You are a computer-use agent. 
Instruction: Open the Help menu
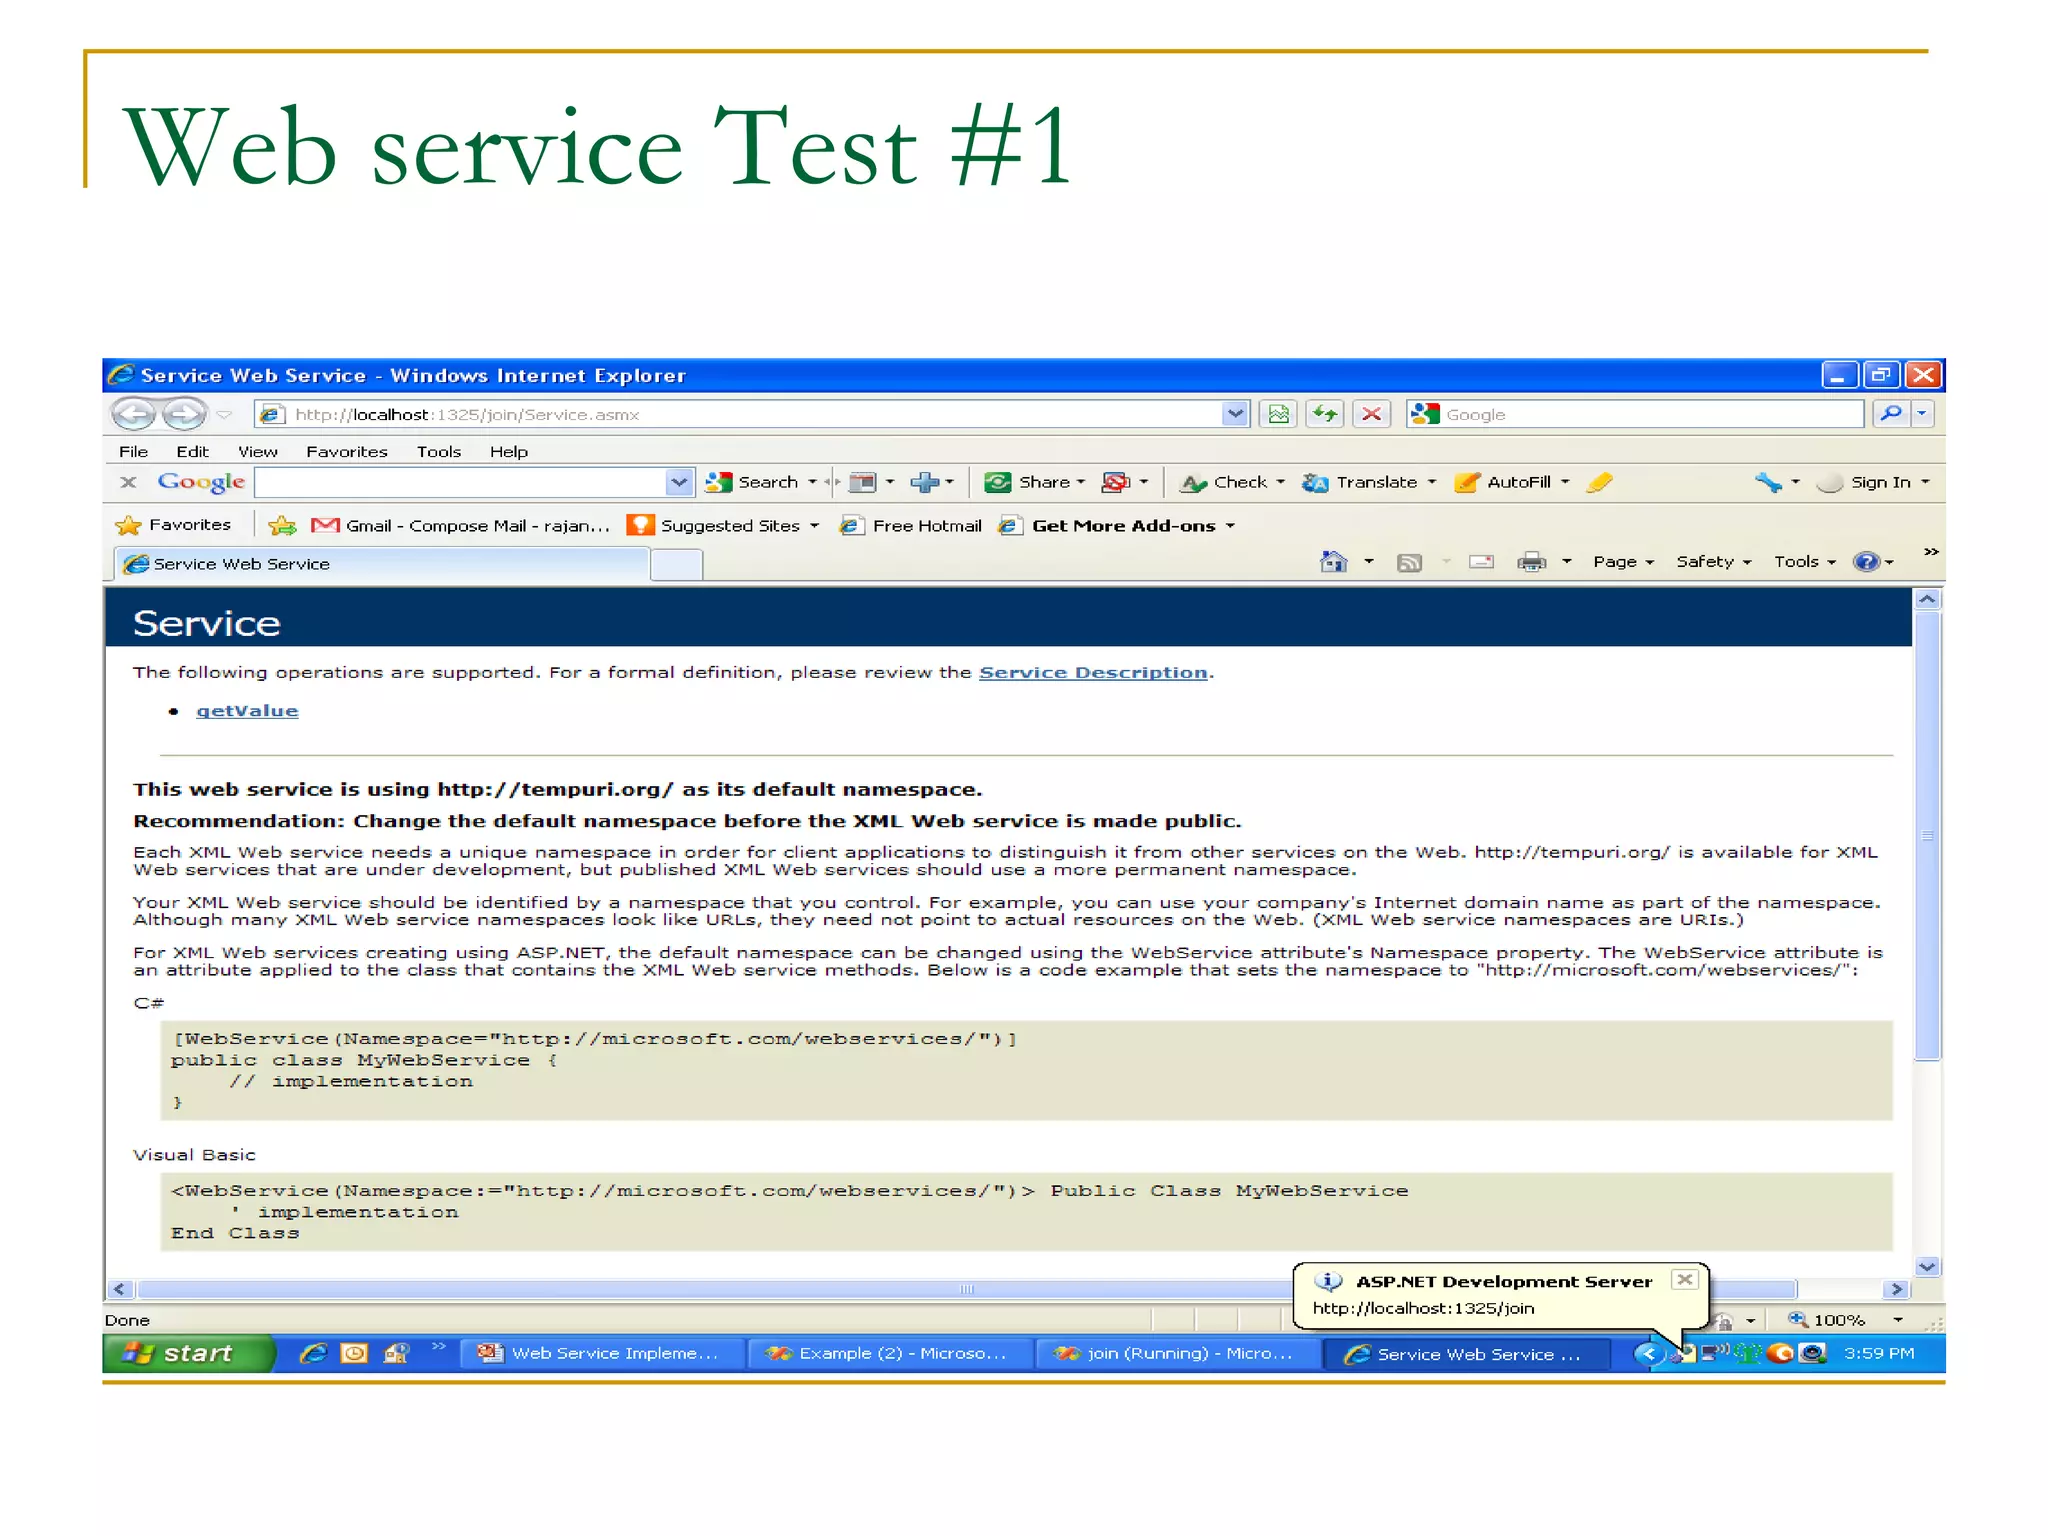(x=508, y=452)
